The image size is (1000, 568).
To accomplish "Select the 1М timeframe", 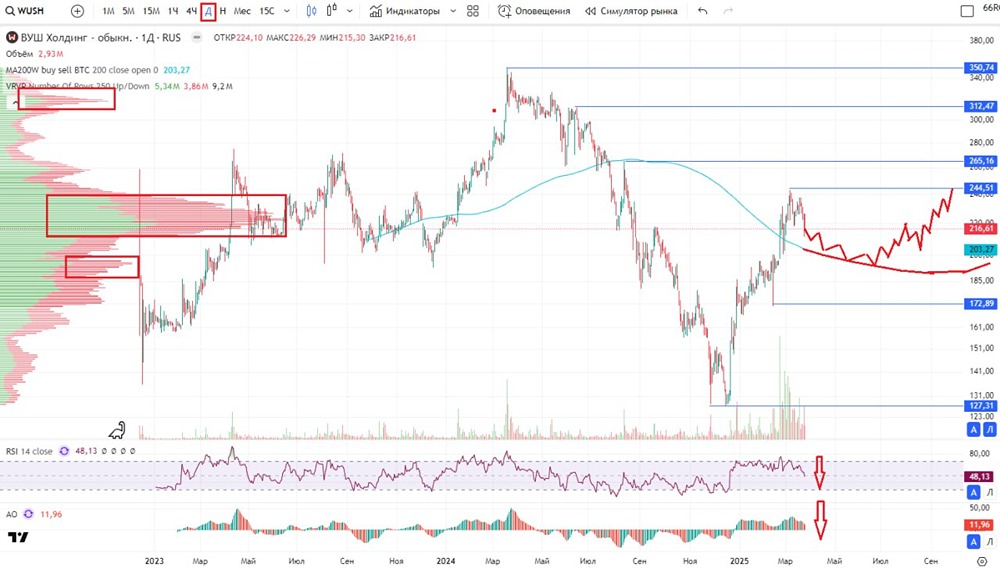I will tap(108, 11).
